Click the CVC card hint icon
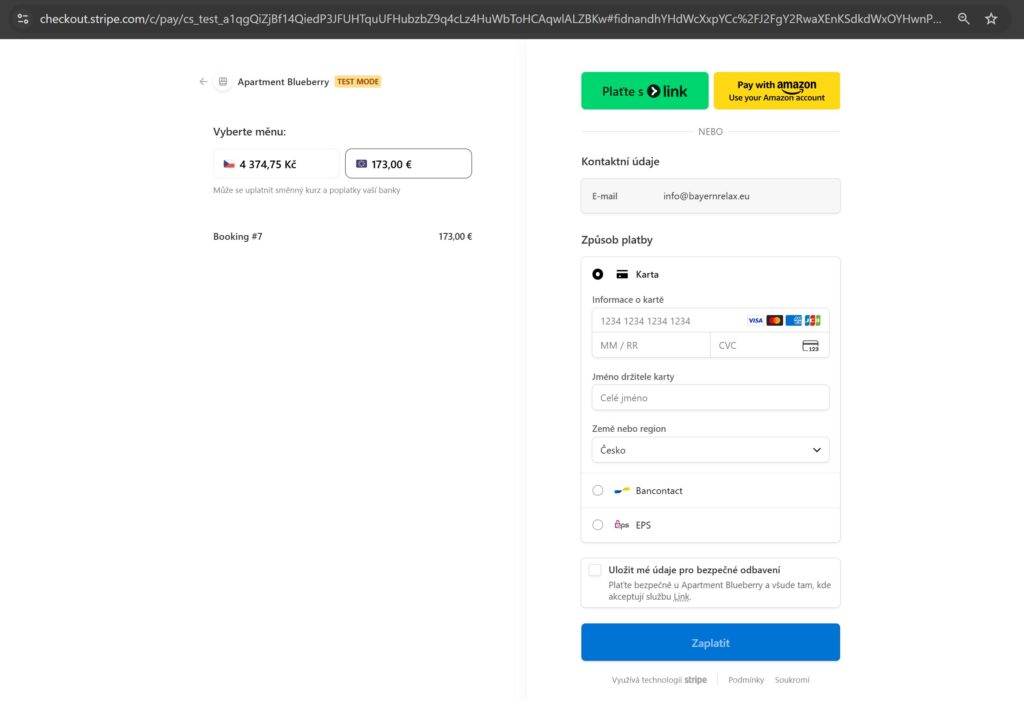The height and width of the screenshot is (701, 1024). click(810, 345)
